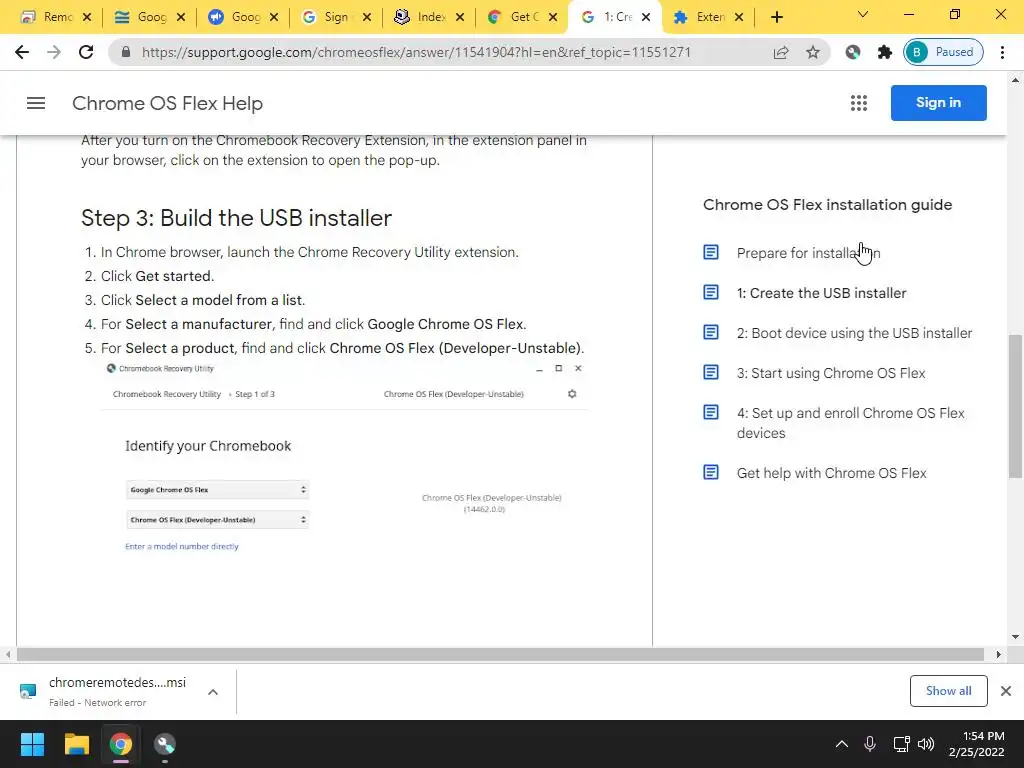Reload the current page
The width and height of the screenshot is (1024, 768).
[x=86, y=52]
